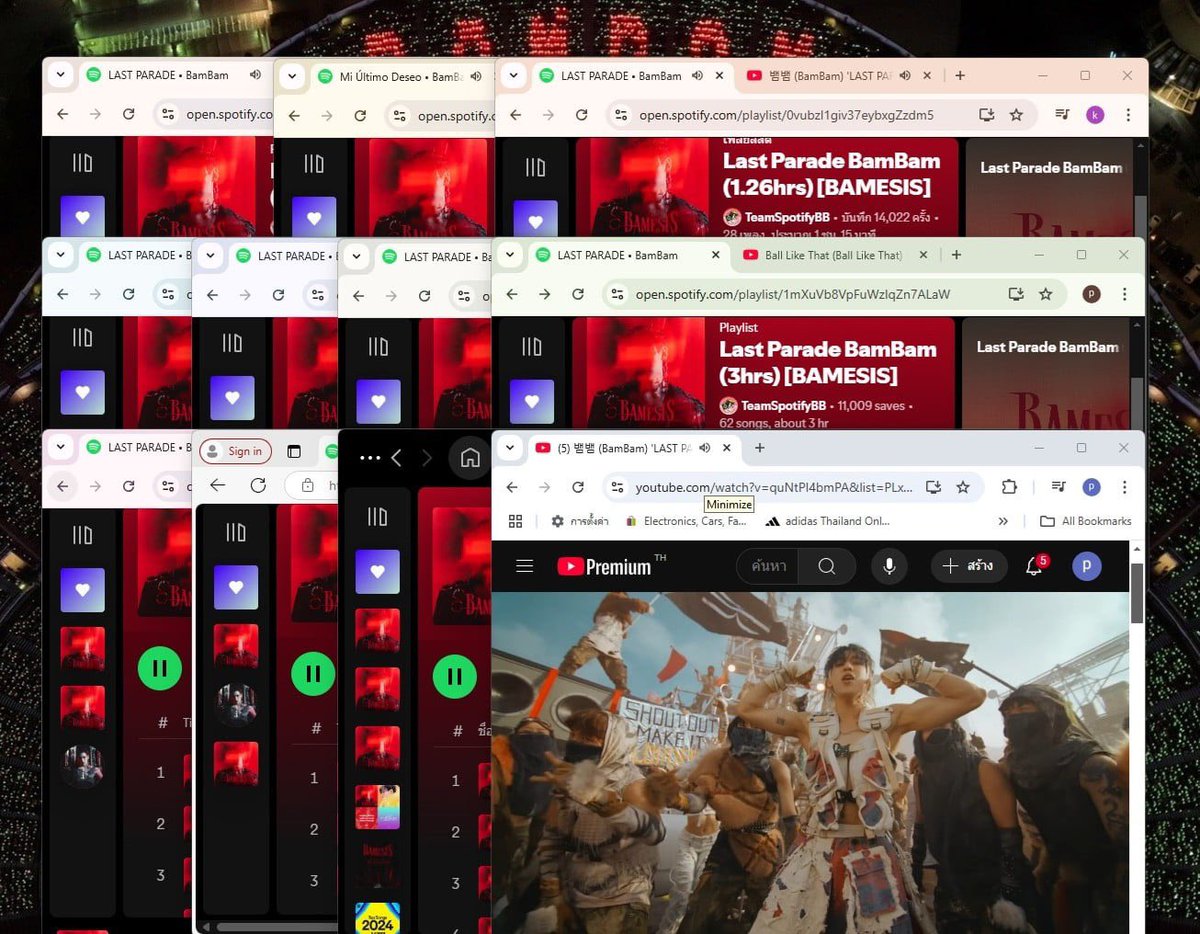Click YouTube page vertical scrollbar
The width and height of the screenshot is (1200, 934).
[x=1137, y=593]
